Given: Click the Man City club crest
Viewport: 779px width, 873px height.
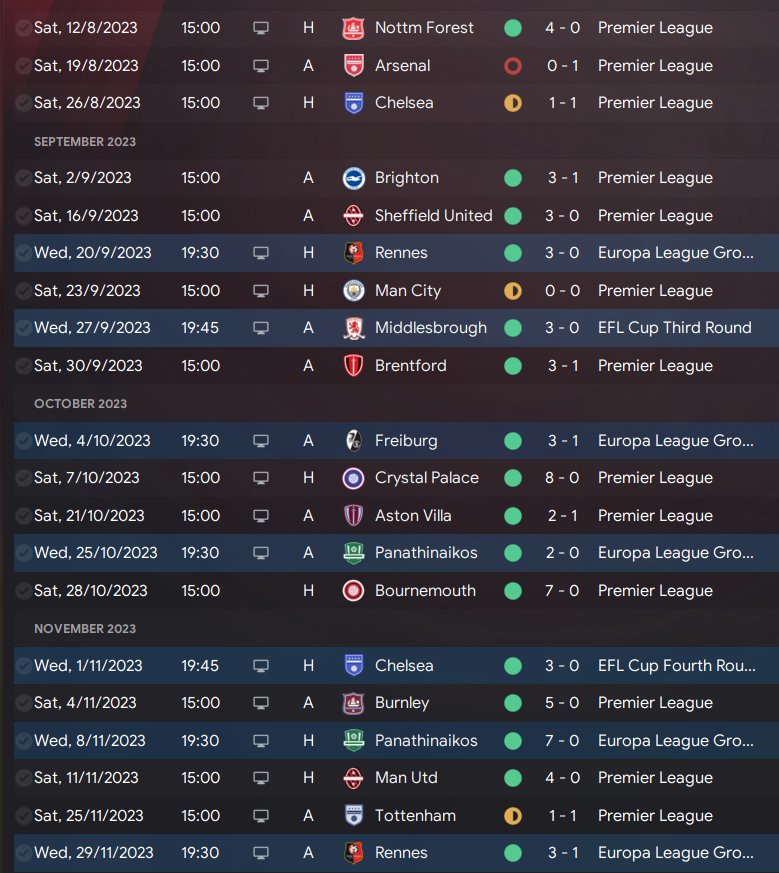Looking at the screenshot, I should (352, 291).
